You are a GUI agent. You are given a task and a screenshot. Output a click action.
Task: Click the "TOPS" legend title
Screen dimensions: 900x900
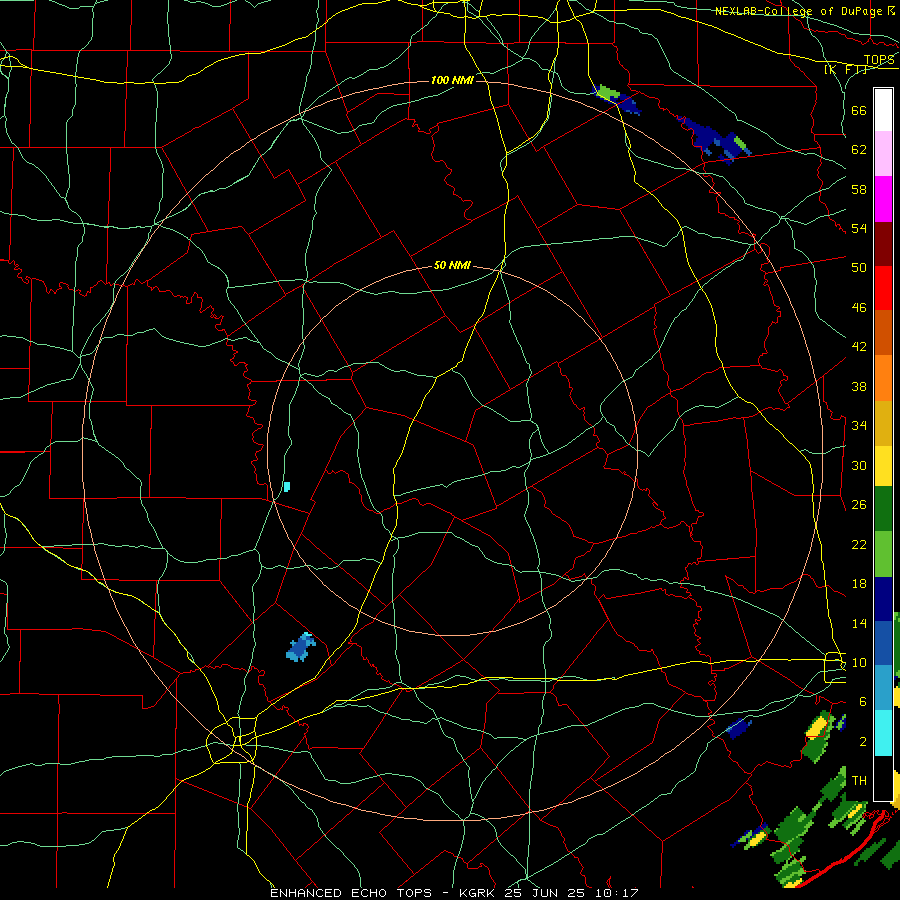click(x=879, y=60)
